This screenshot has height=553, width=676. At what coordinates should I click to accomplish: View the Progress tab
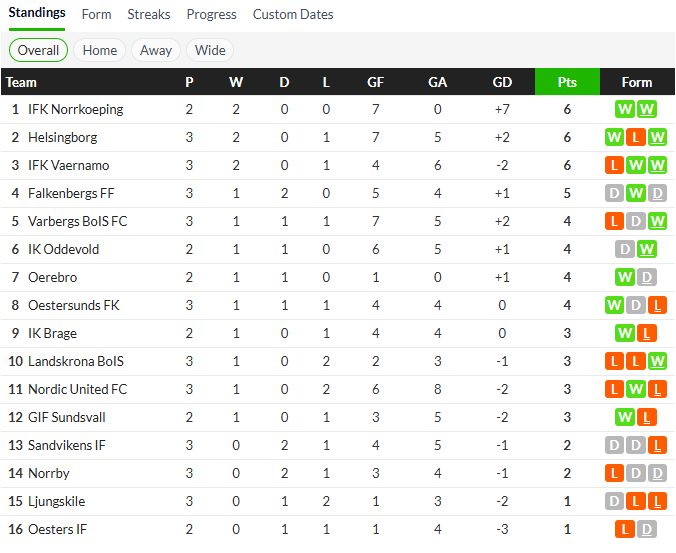(x=212, y=15)
